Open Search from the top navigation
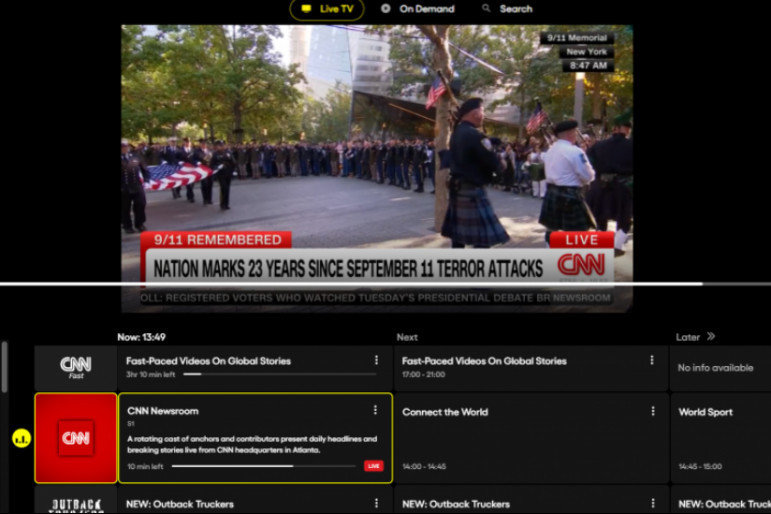 (506, 9)
